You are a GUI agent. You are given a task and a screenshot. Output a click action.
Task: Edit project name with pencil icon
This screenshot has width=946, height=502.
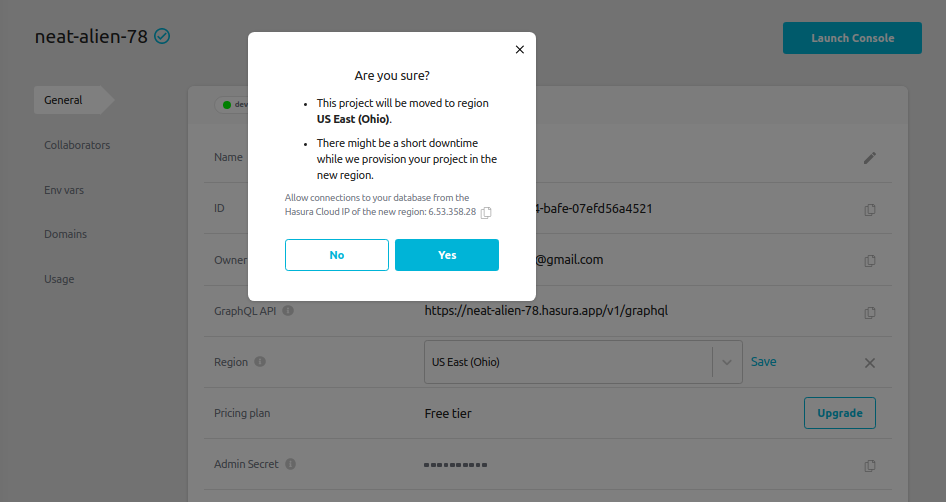[x=870, y=158]
